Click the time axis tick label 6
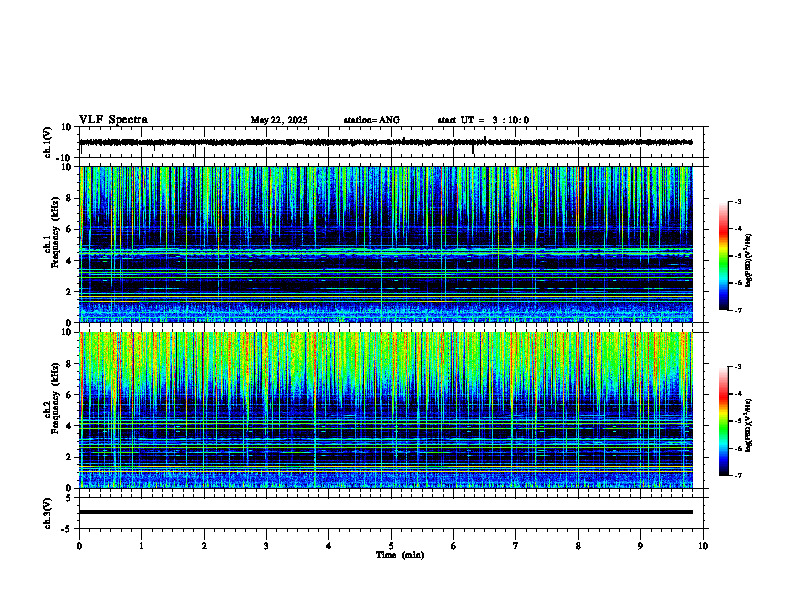The height and width of the screenshot is (612, 792). (454, 546)
